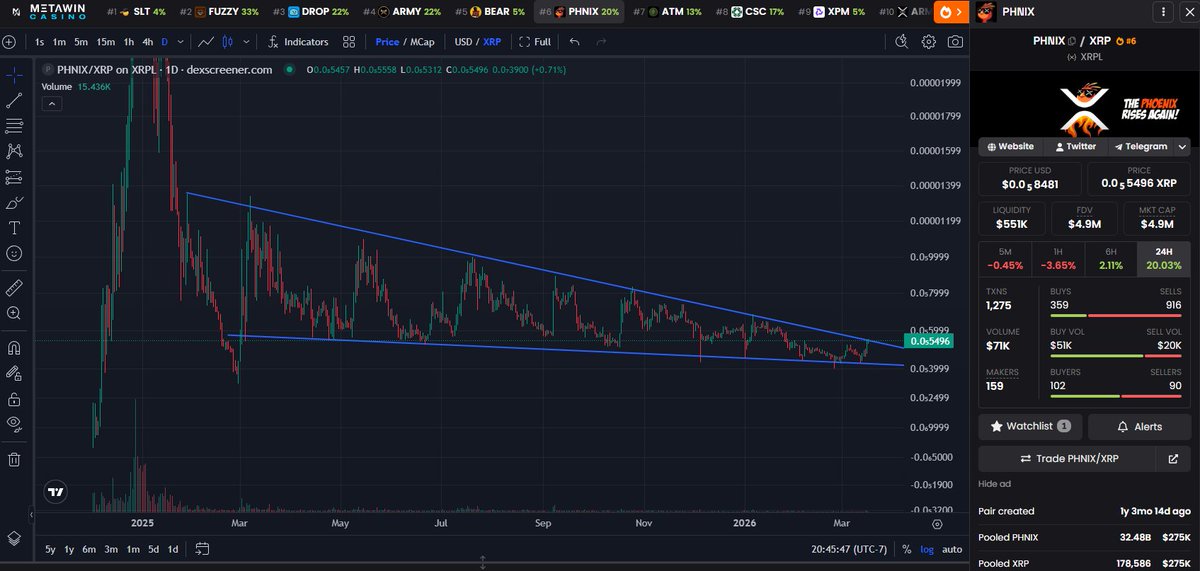Select the ruler measure tool

[14, 287]
